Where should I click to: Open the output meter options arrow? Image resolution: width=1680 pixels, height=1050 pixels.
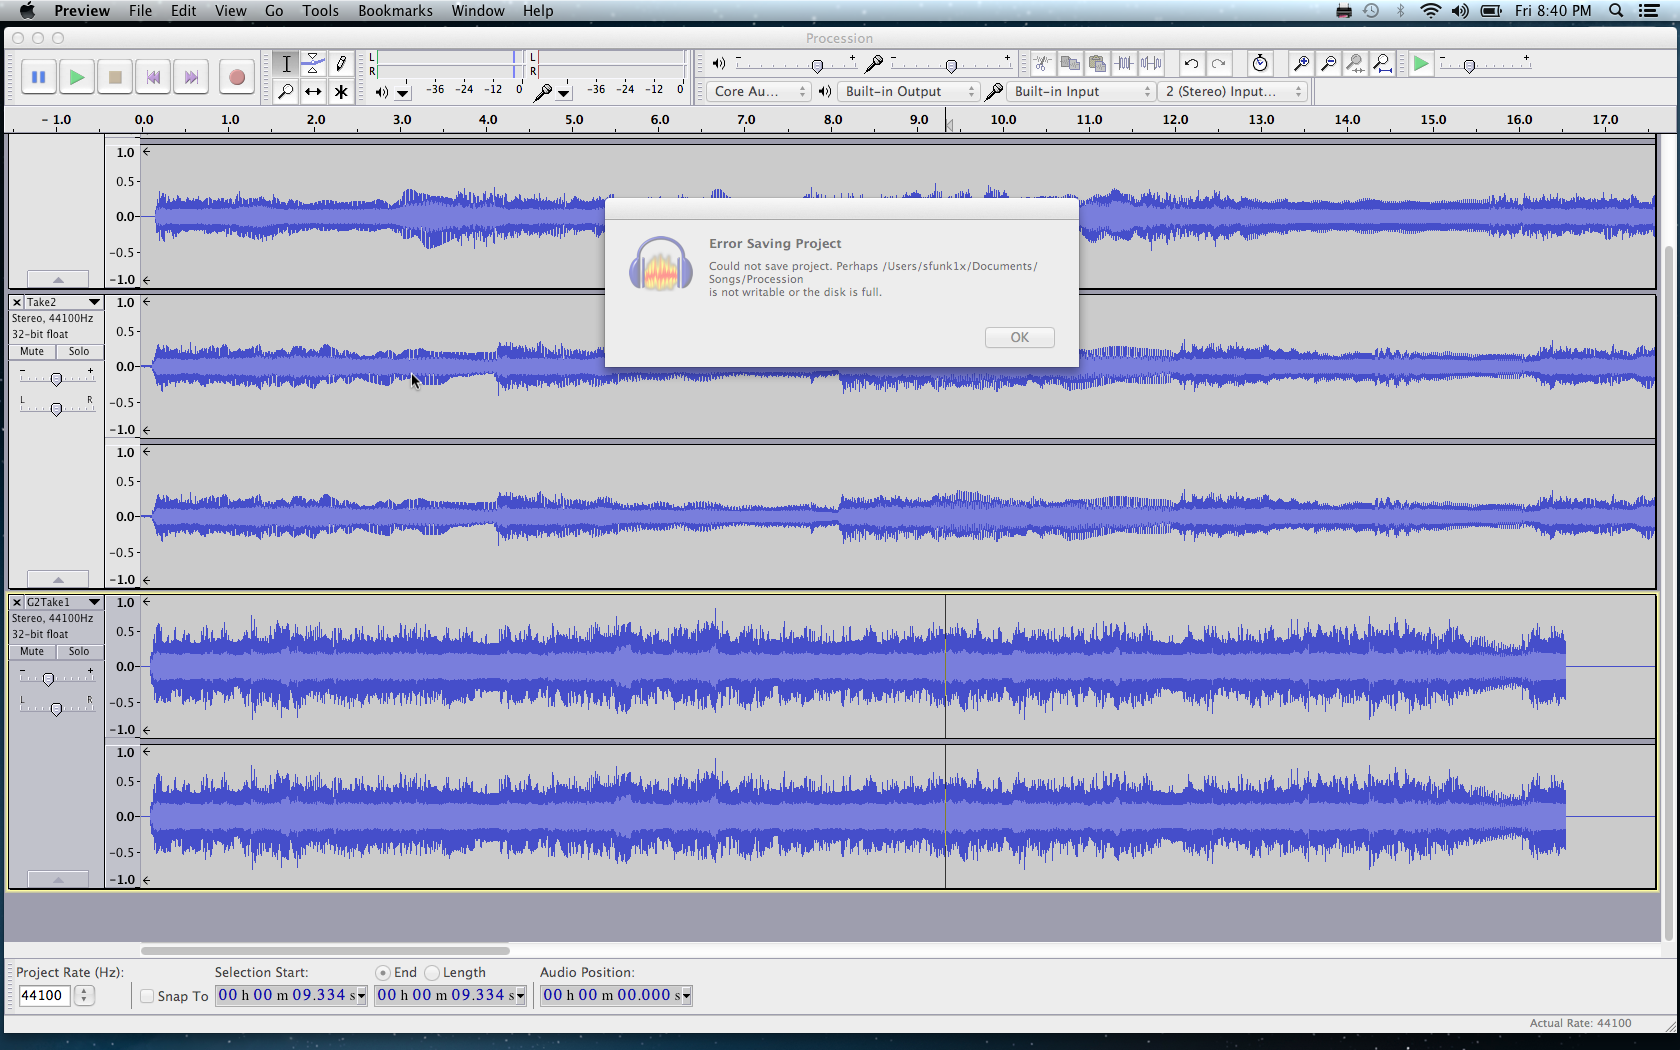pyautogui.click(x=403, y=93)
